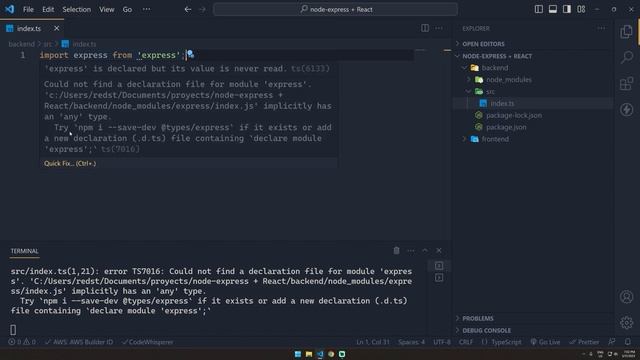The width and height of the screenshot is (640, 360).
Task: Open package.json in Explorer
Action: [x=506, y=127]
